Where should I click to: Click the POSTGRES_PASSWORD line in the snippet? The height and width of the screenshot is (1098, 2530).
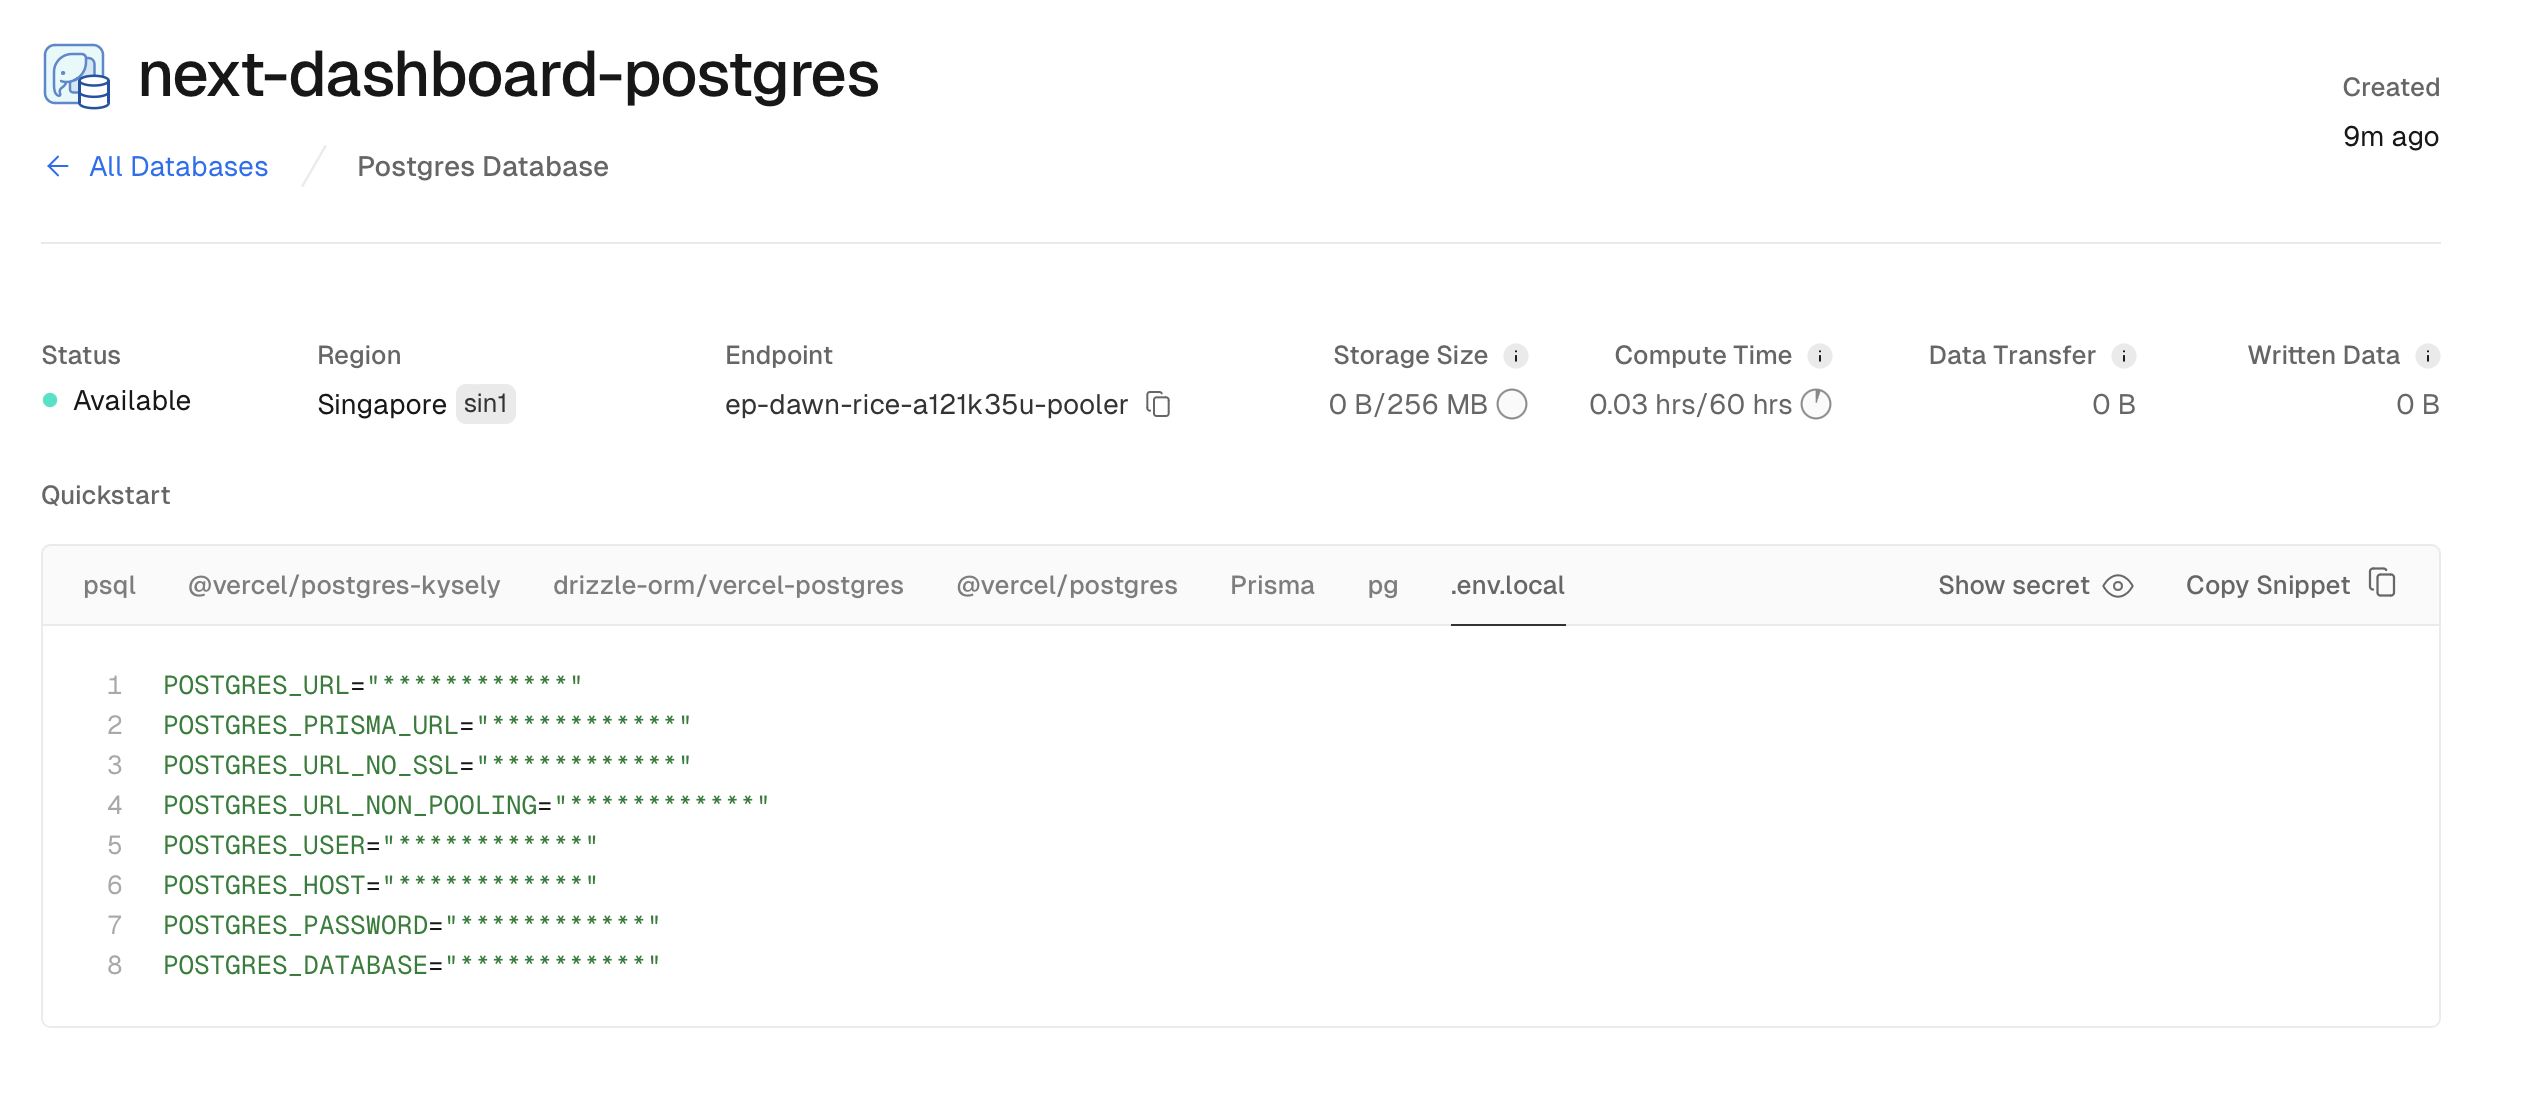click(x=411, y=925)
